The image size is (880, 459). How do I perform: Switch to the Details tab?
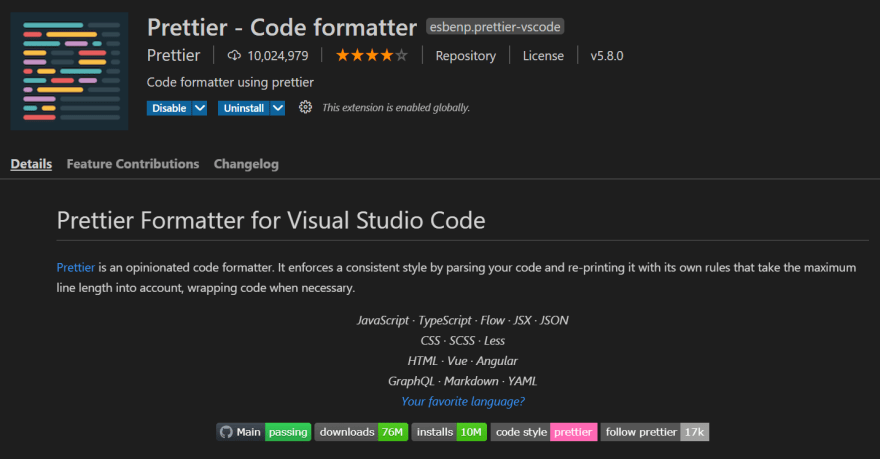tap(31, 164)
